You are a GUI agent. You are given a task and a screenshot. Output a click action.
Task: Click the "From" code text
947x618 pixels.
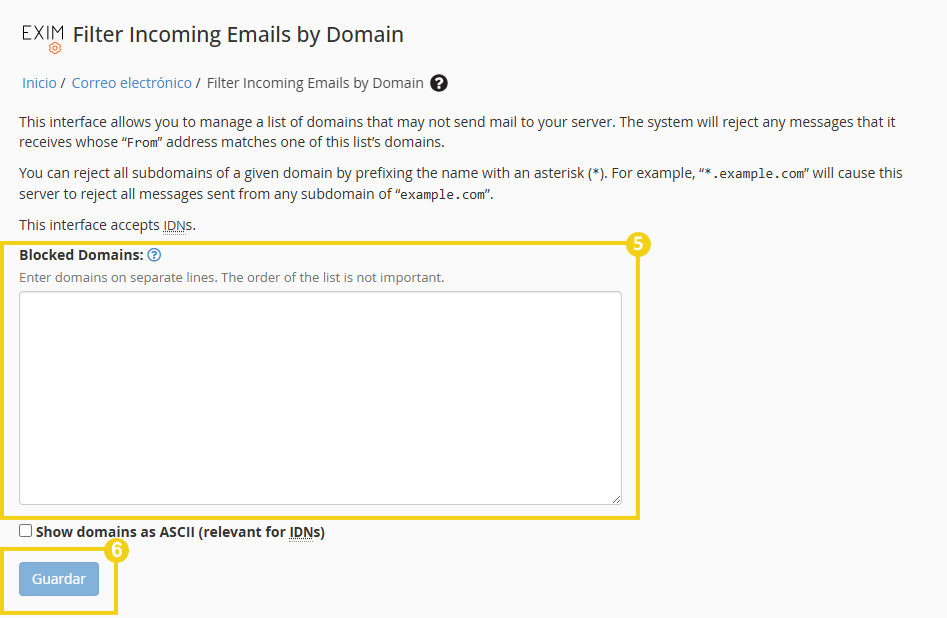coord(142,142)
